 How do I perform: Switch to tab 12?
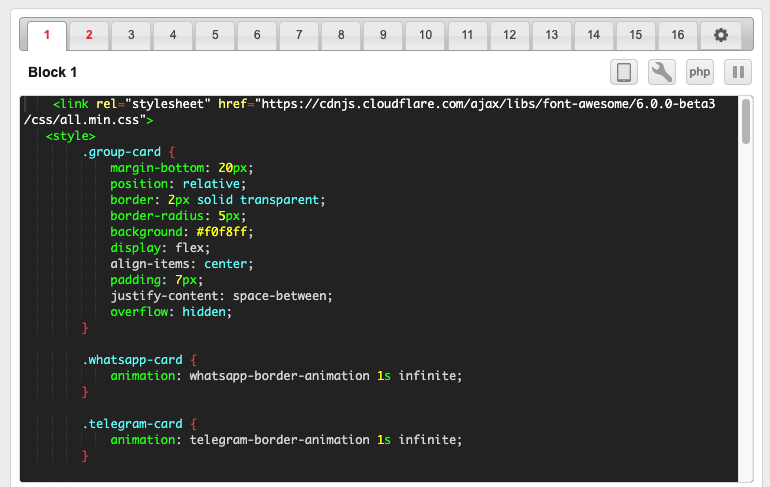(509, 35)
